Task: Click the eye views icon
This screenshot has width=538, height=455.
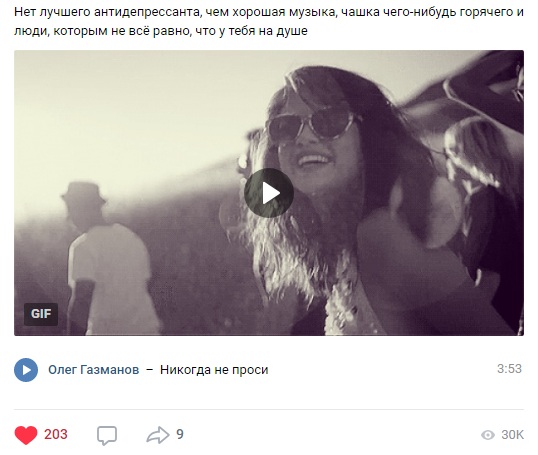Action: tap(488, 435)
